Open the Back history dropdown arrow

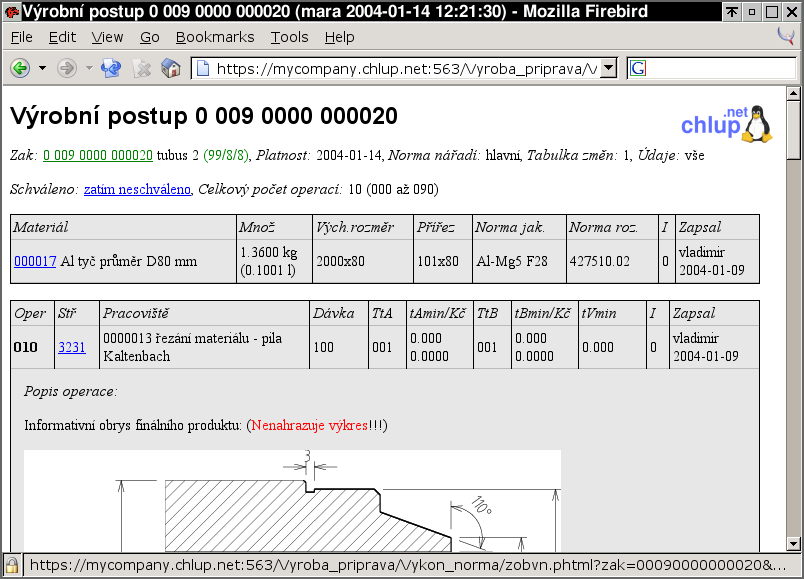43,68
